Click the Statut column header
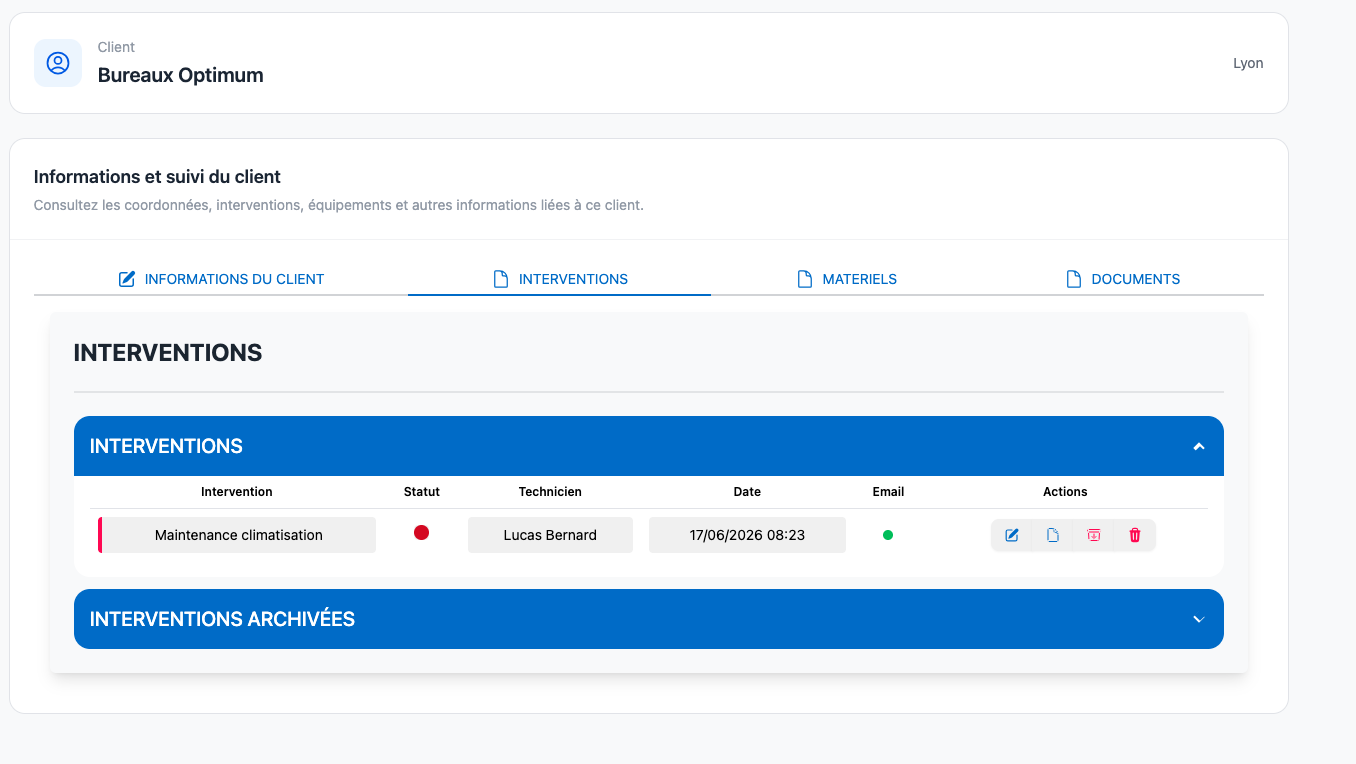The image size is (1356, 764). click(422, 492)
